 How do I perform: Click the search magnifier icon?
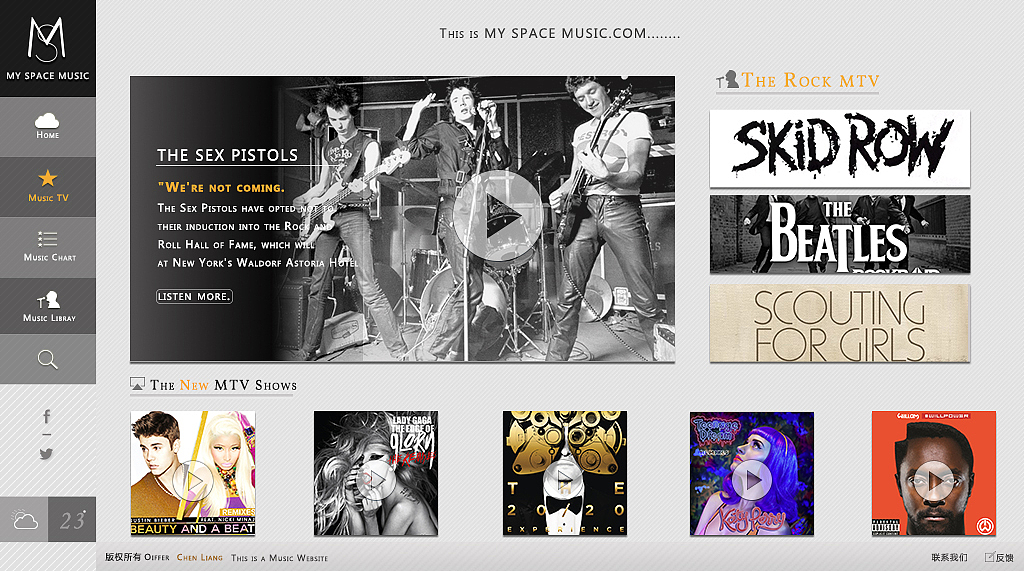(48, 359)
